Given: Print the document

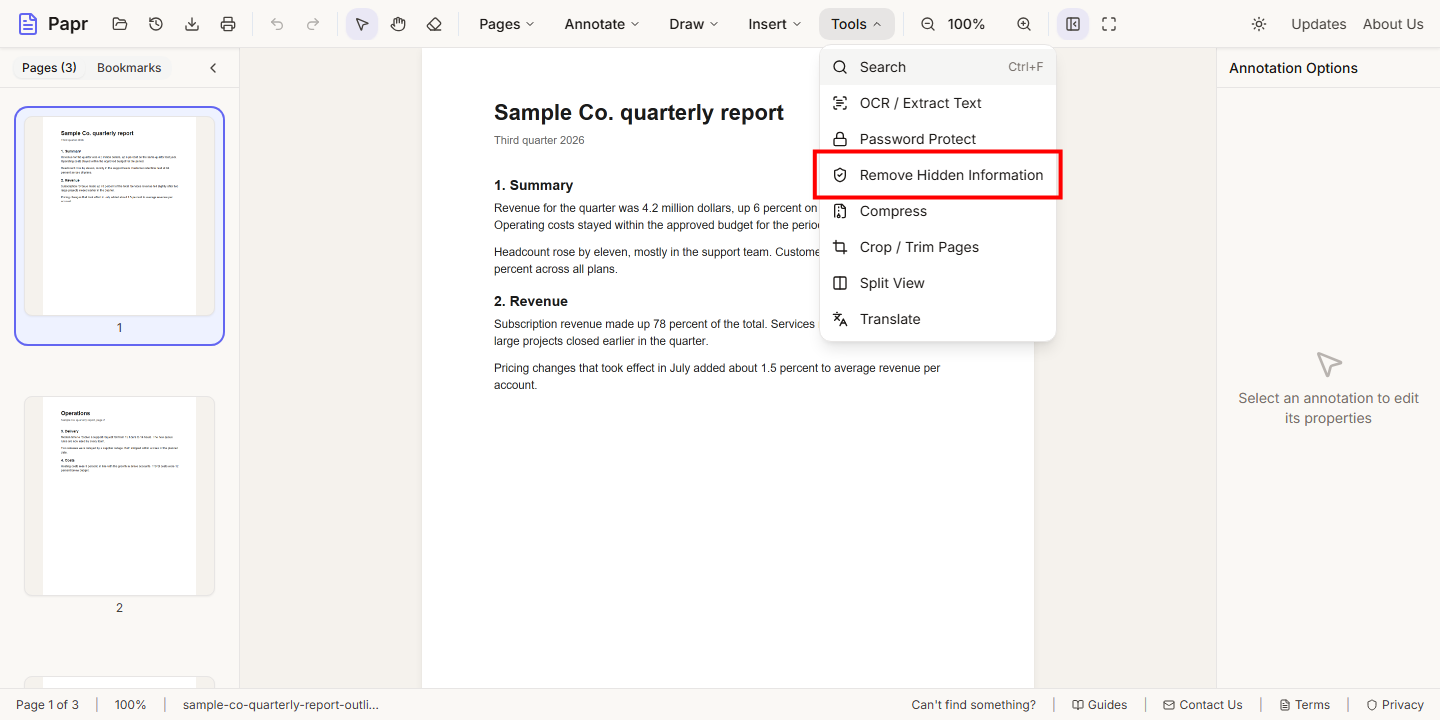Looking at the screenshot, I should coord(228,24).
